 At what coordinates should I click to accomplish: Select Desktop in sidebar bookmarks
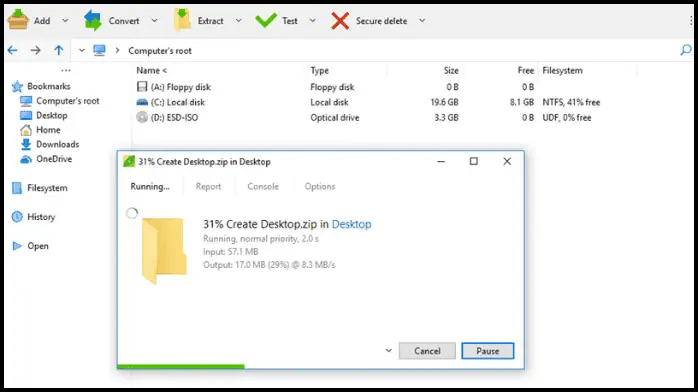(x=52, y=115)
